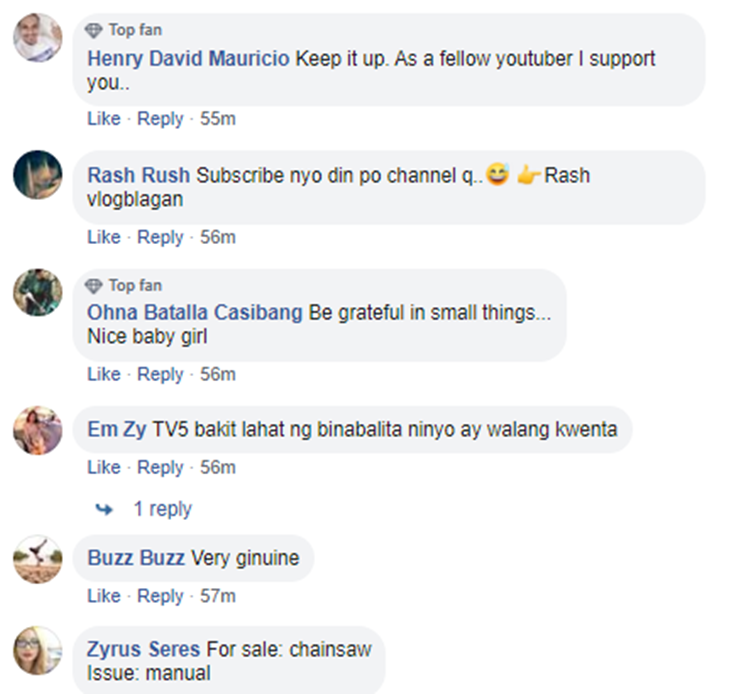750x694 pixels.
Task: Reply to Em Zy's TV5 comment
Action: point(160,467)
